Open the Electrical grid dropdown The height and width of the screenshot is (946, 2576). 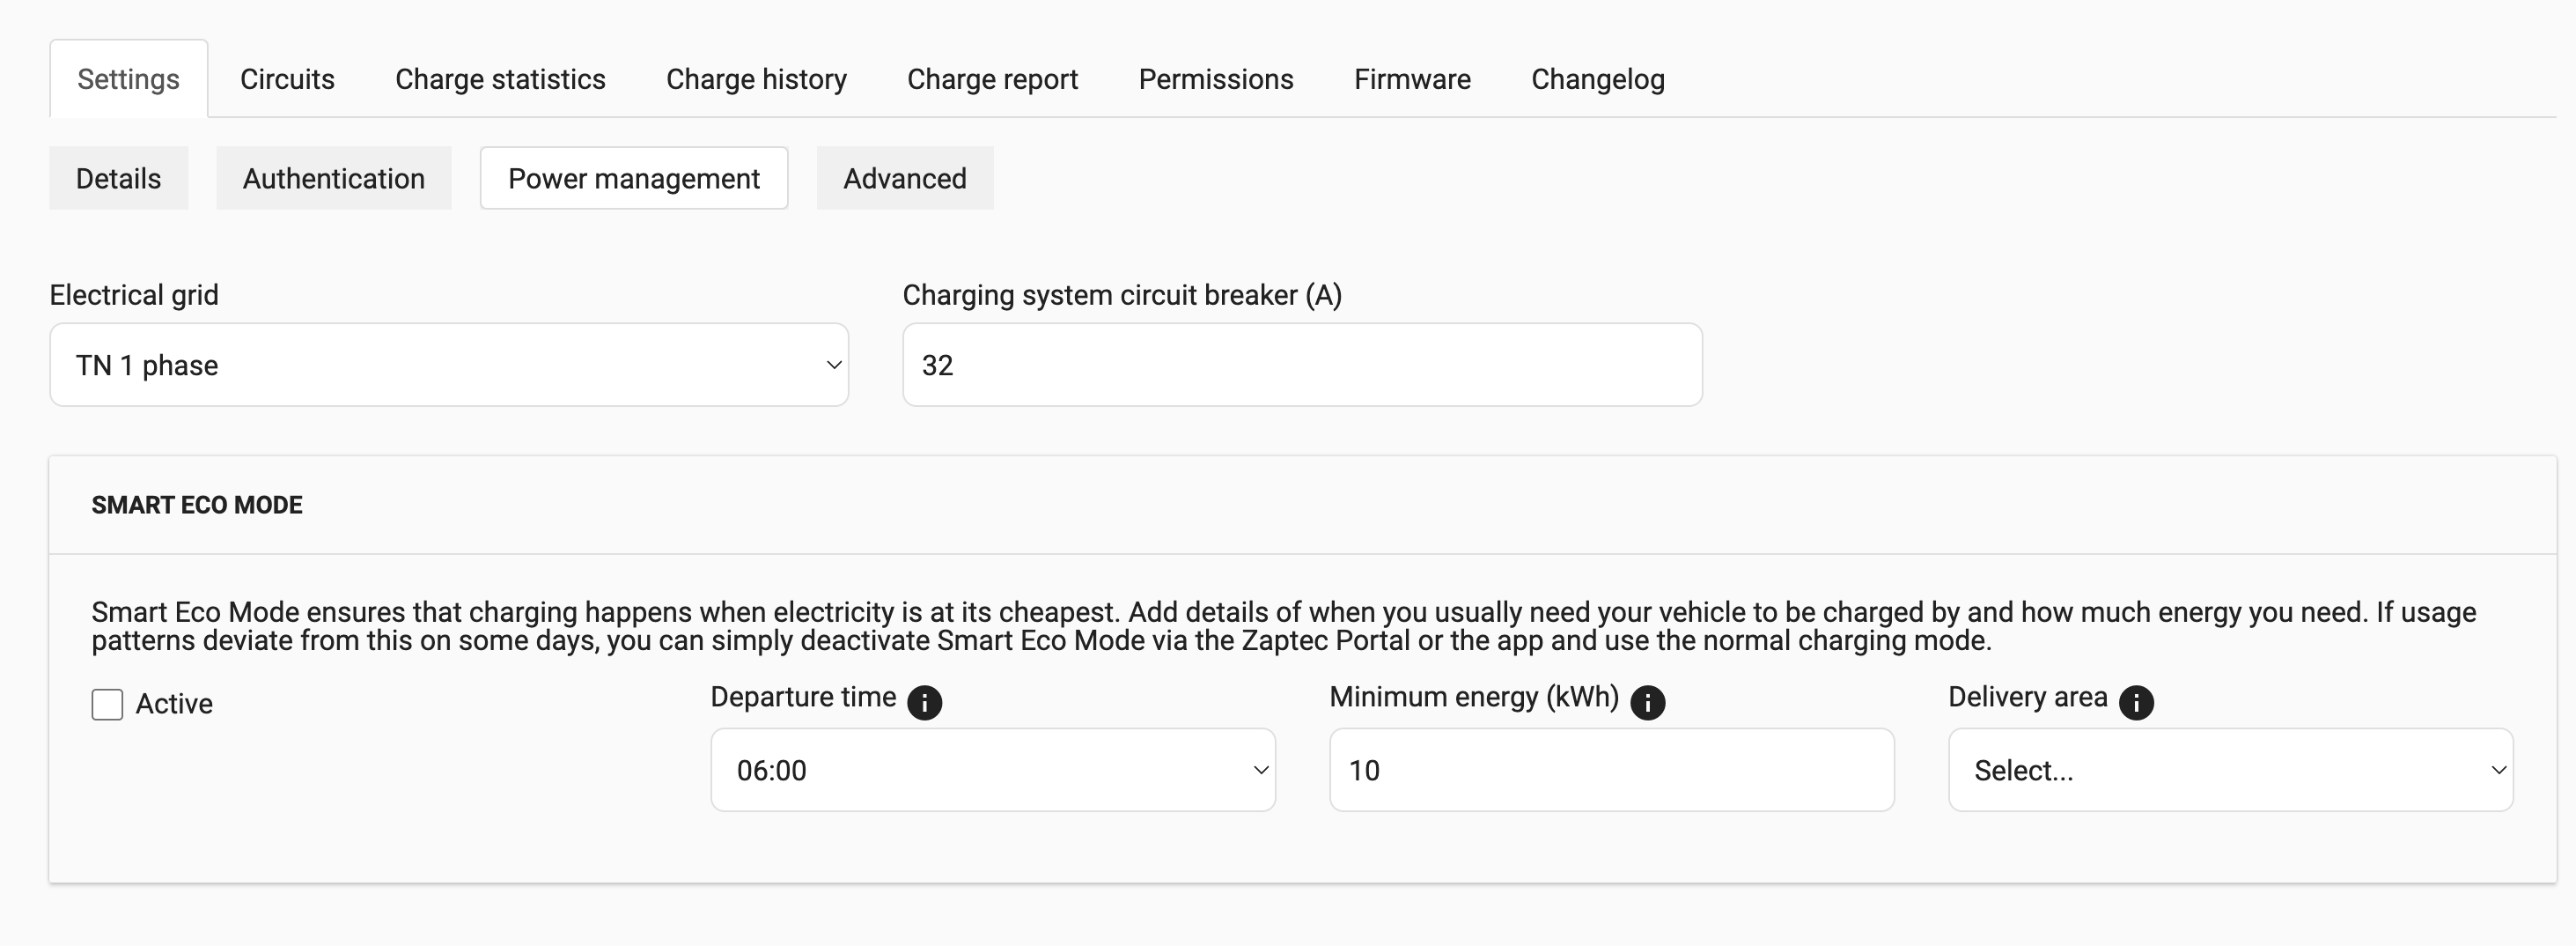click(449, 365)
